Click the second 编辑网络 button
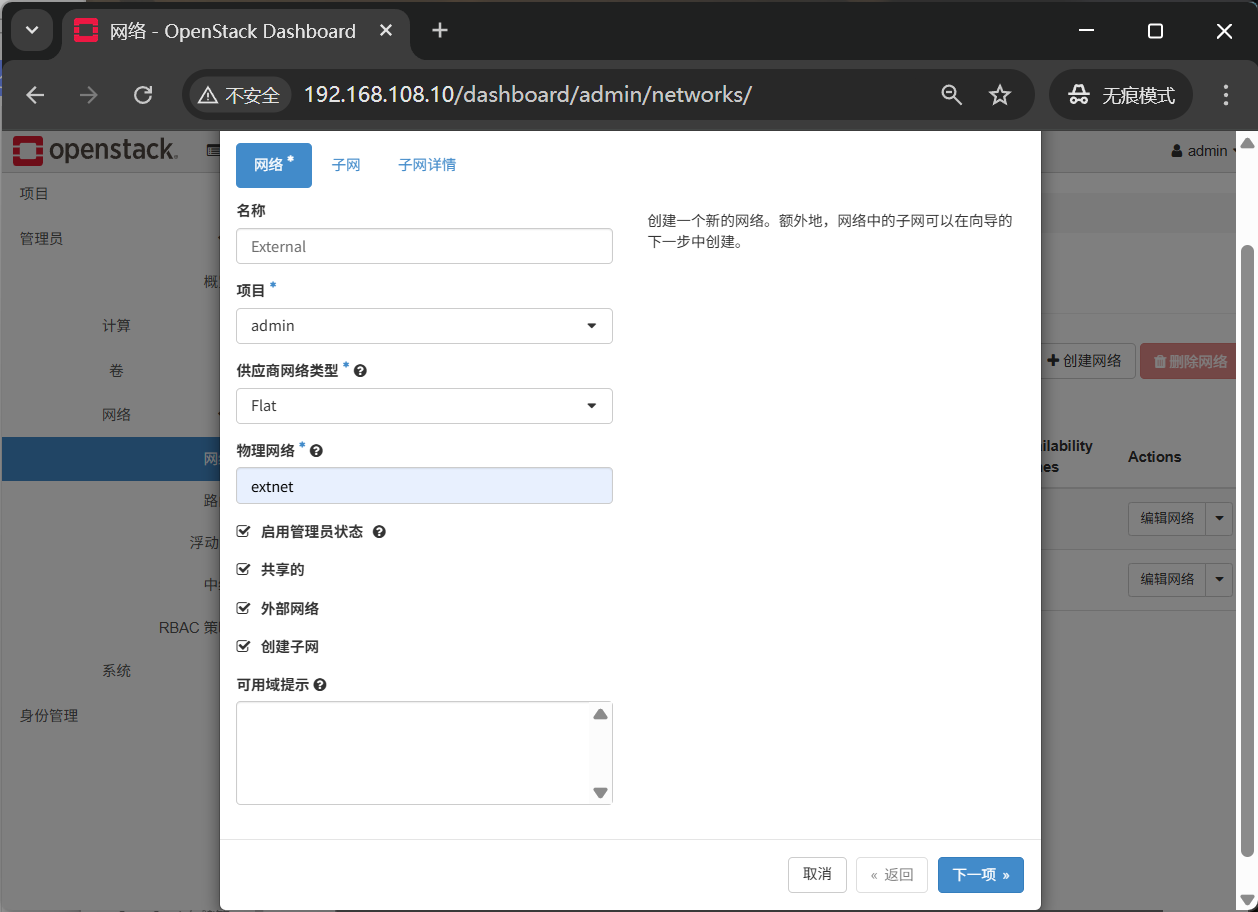The height and width of the screenshot is (912, 1258). [1167, 579]
